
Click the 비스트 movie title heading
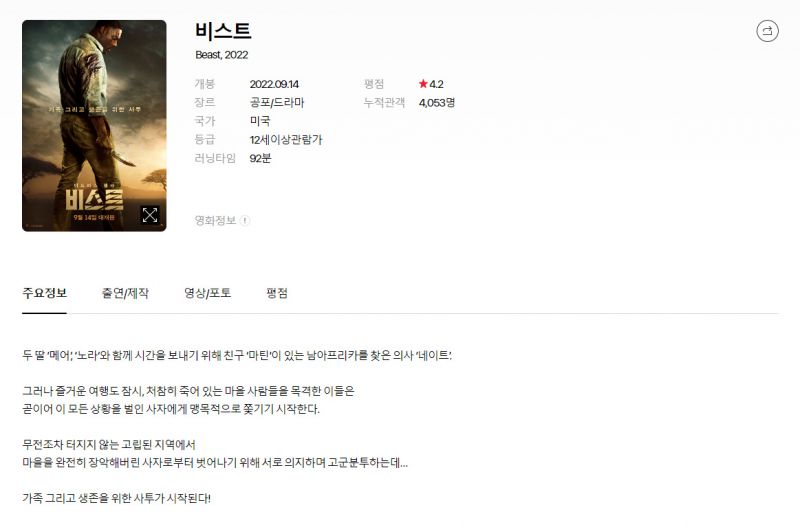coord(223,31)
